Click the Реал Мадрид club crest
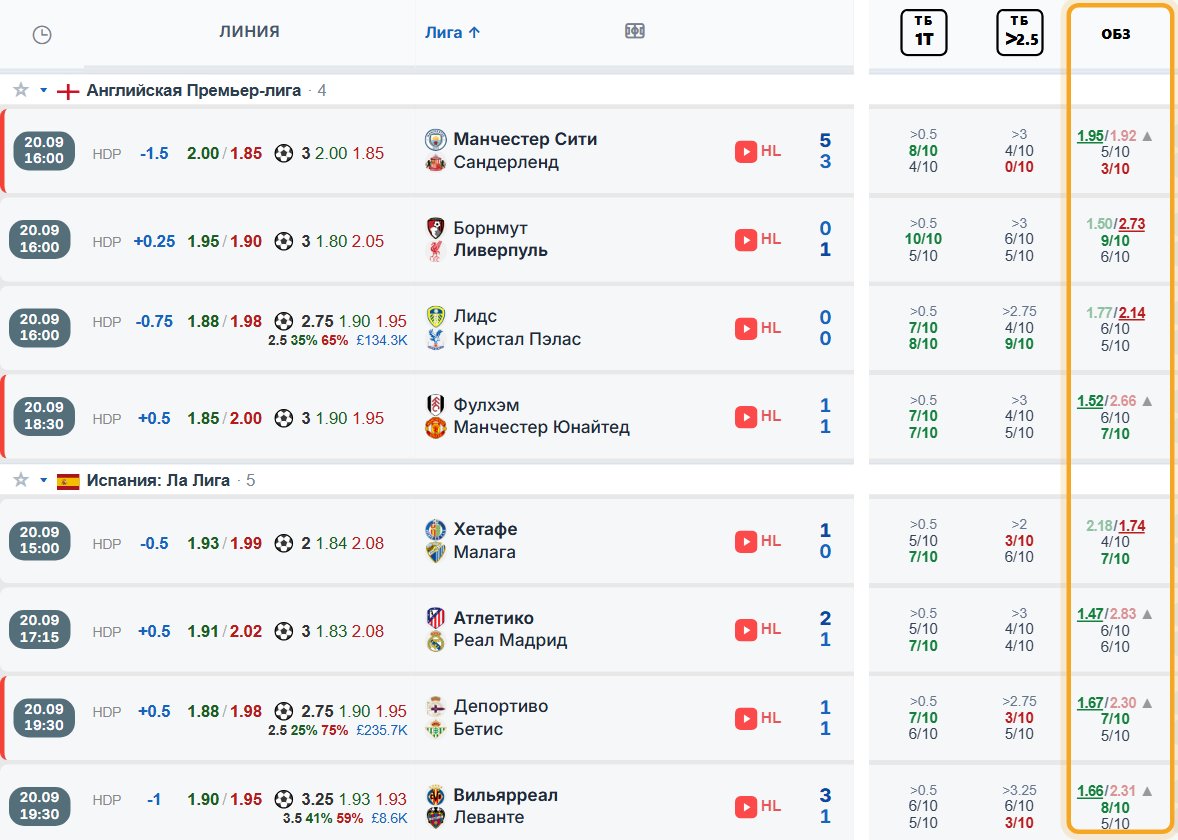Screen dimensions: 1178x840 [x=436, y=641]
